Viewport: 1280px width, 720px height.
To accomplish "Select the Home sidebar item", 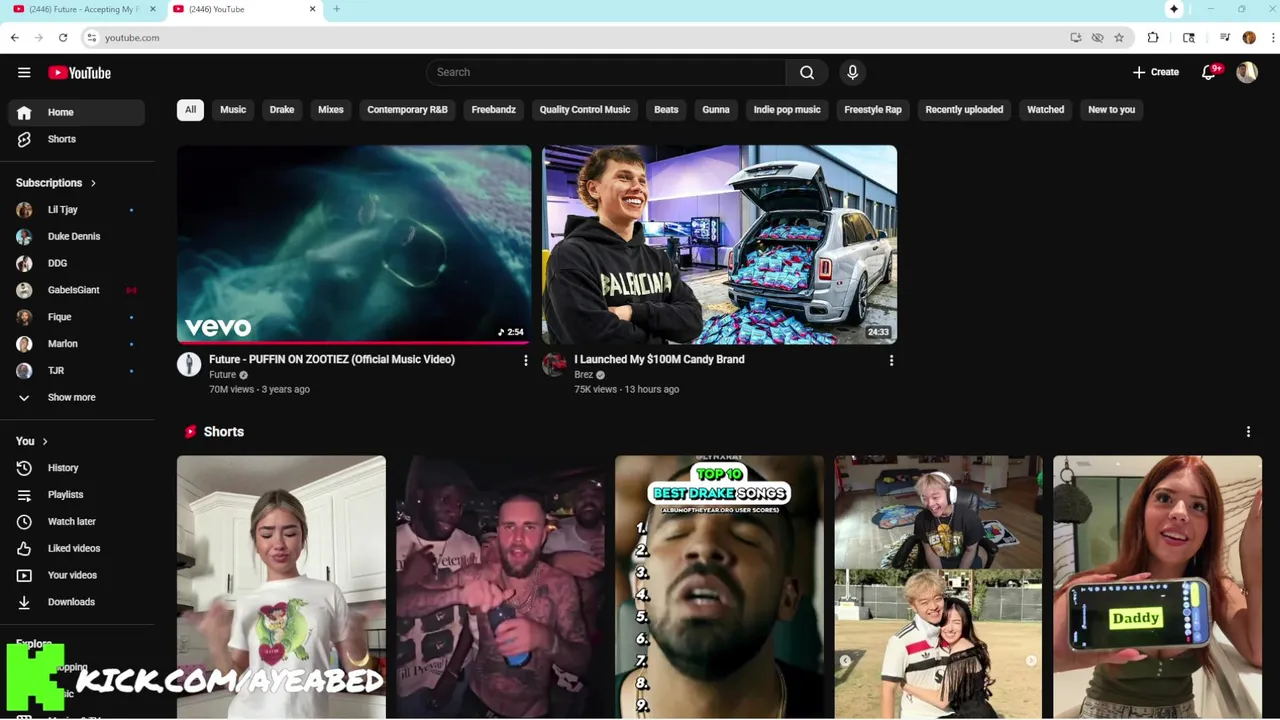I will point(76,113).
